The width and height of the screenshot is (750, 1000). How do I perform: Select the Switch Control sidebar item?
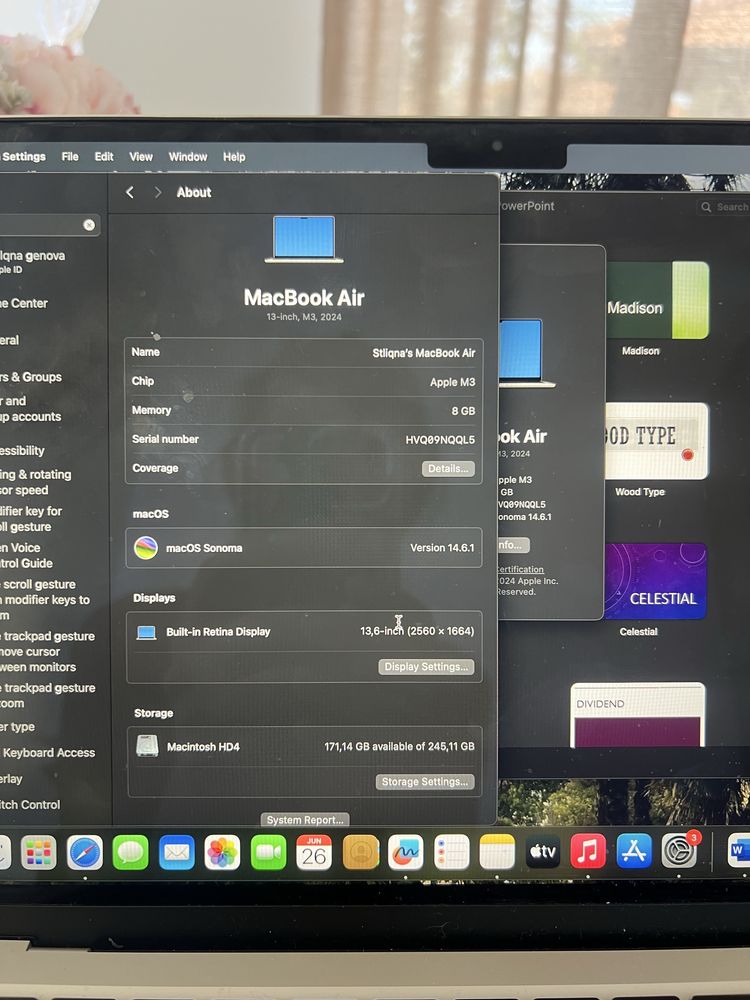pos(30,805)
